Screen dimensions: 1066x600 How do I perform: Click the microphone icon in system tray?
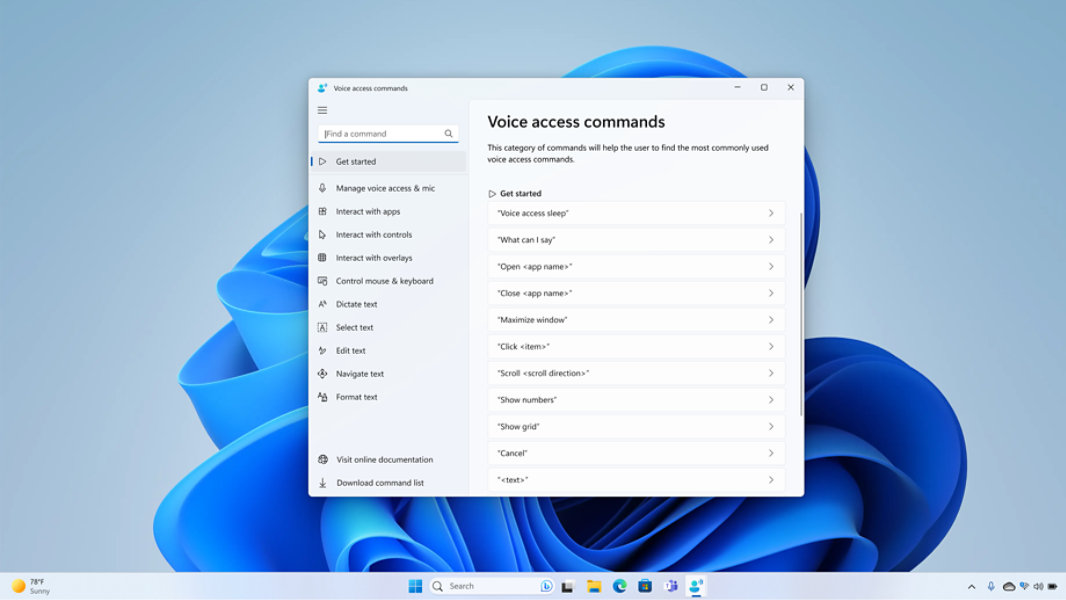point(991,586)
